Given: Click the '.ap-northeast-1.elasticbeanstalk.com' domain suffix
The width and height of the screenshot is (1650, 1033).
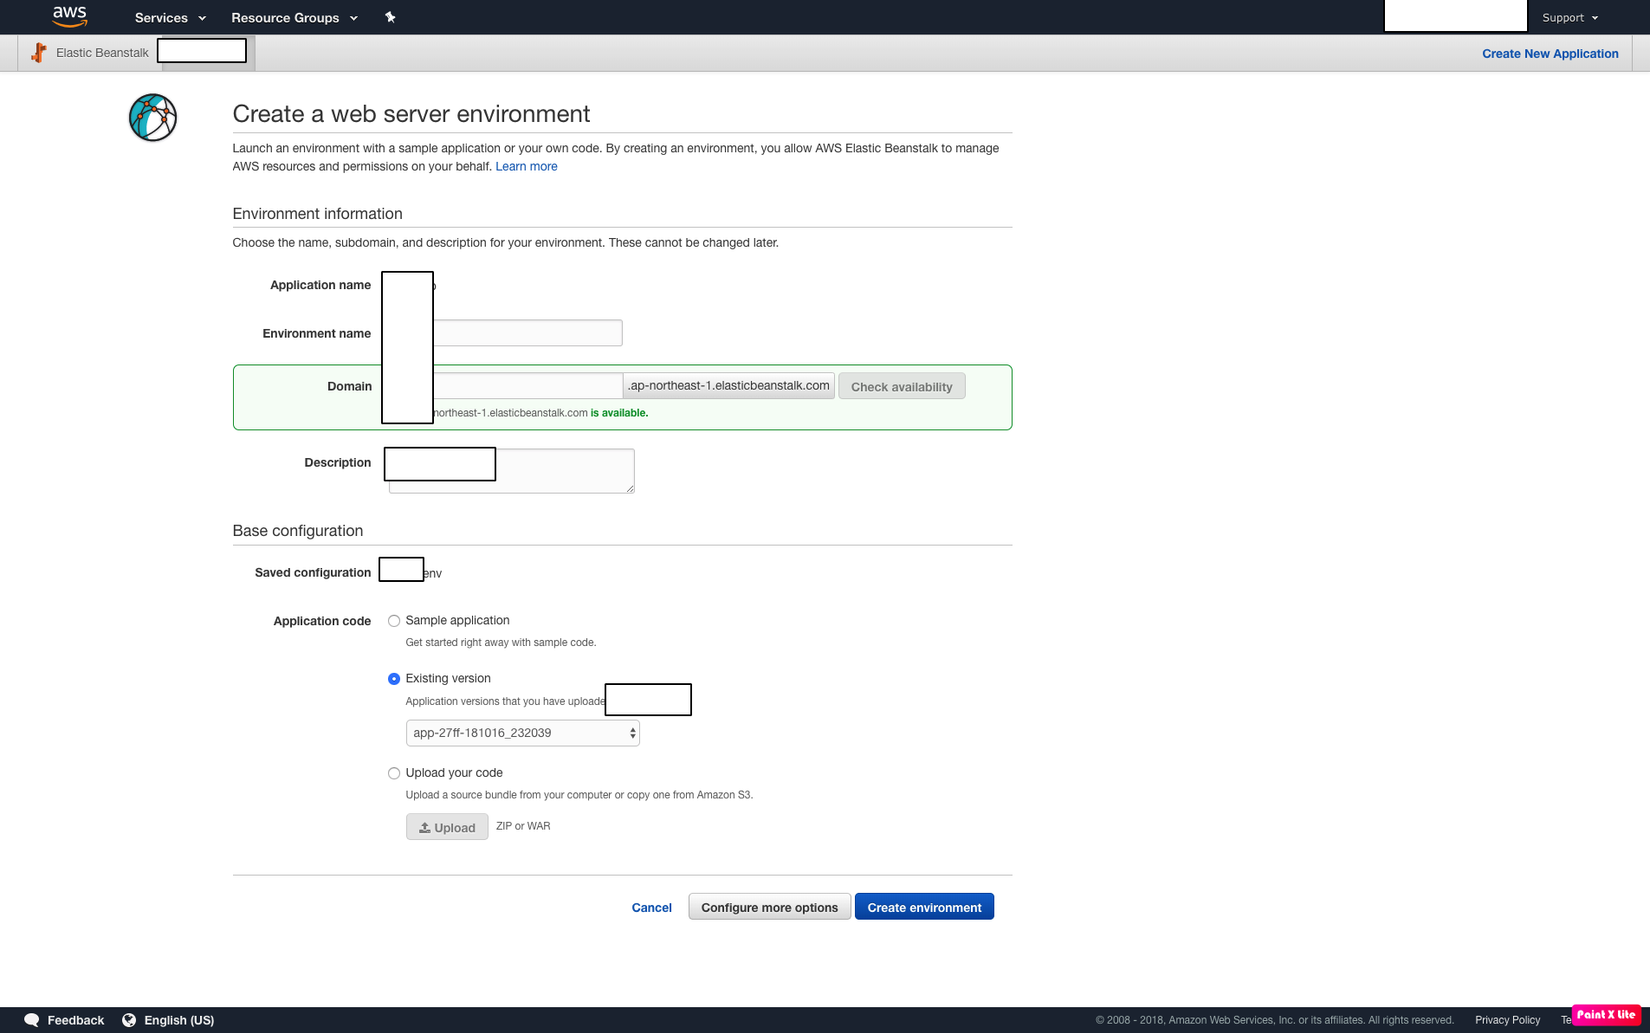Looking at the screenshot, I should (x=729, y=386).
